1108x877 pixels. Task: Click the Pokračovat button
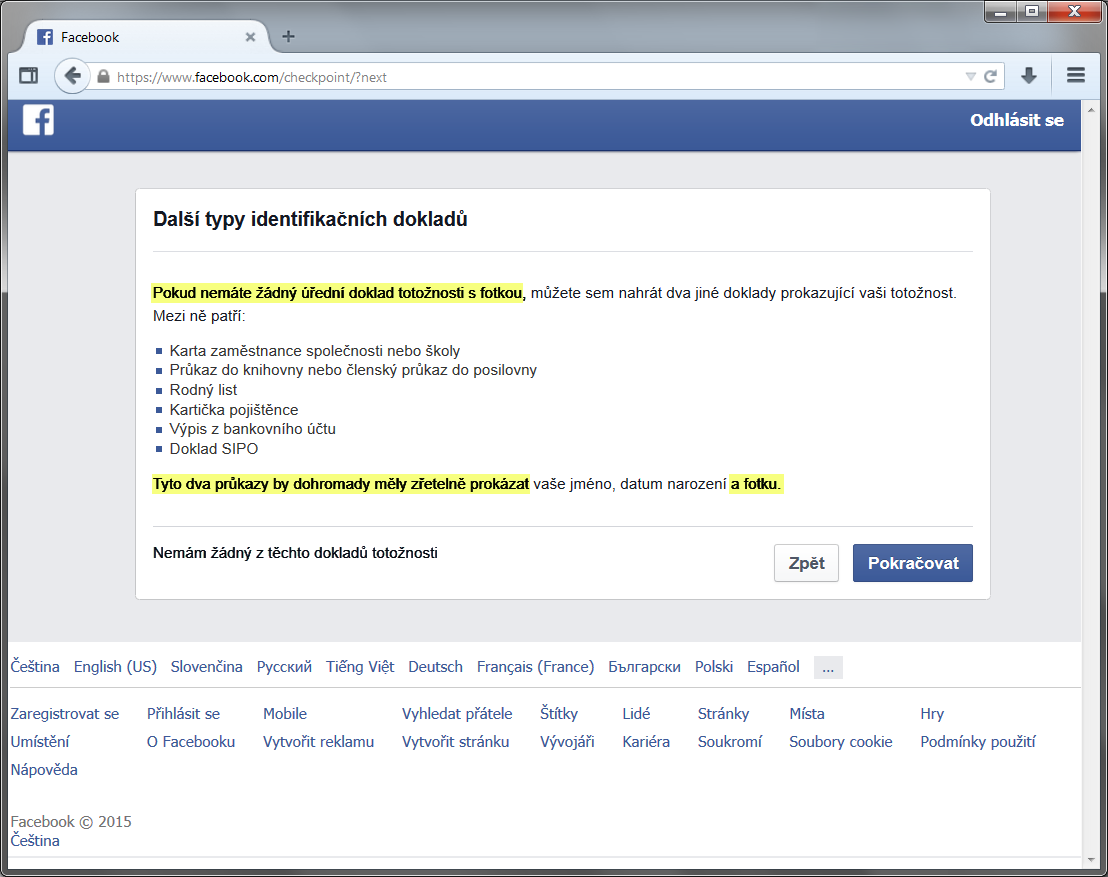912,563
